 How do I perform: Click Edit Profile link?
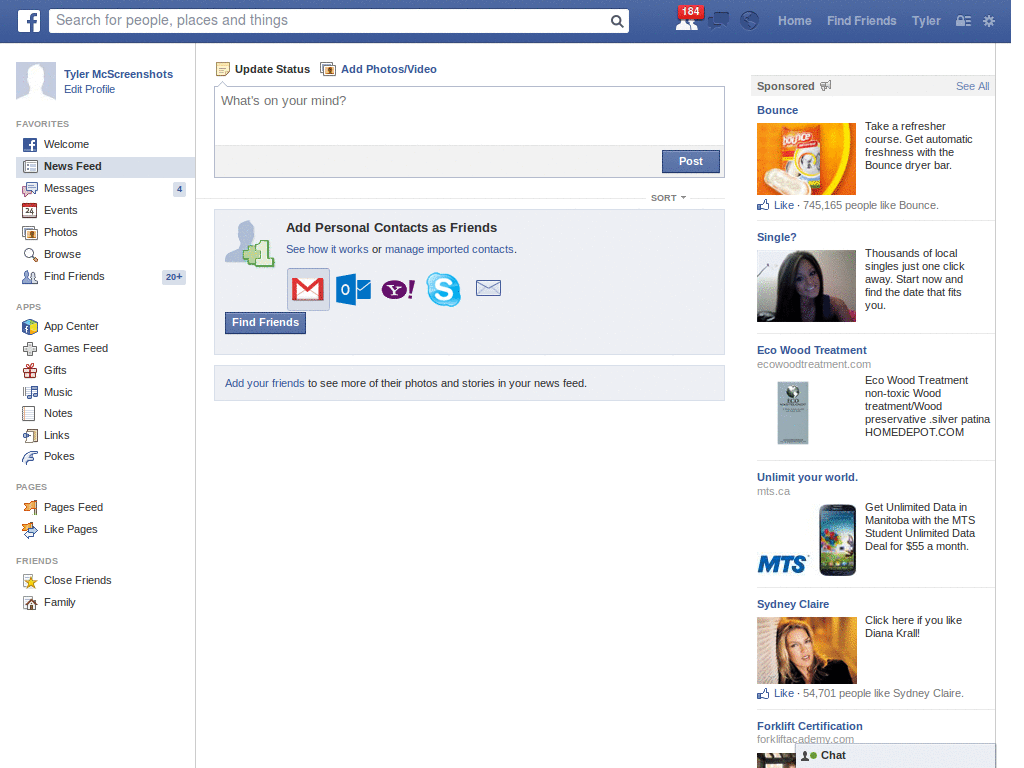coord(89,89)
